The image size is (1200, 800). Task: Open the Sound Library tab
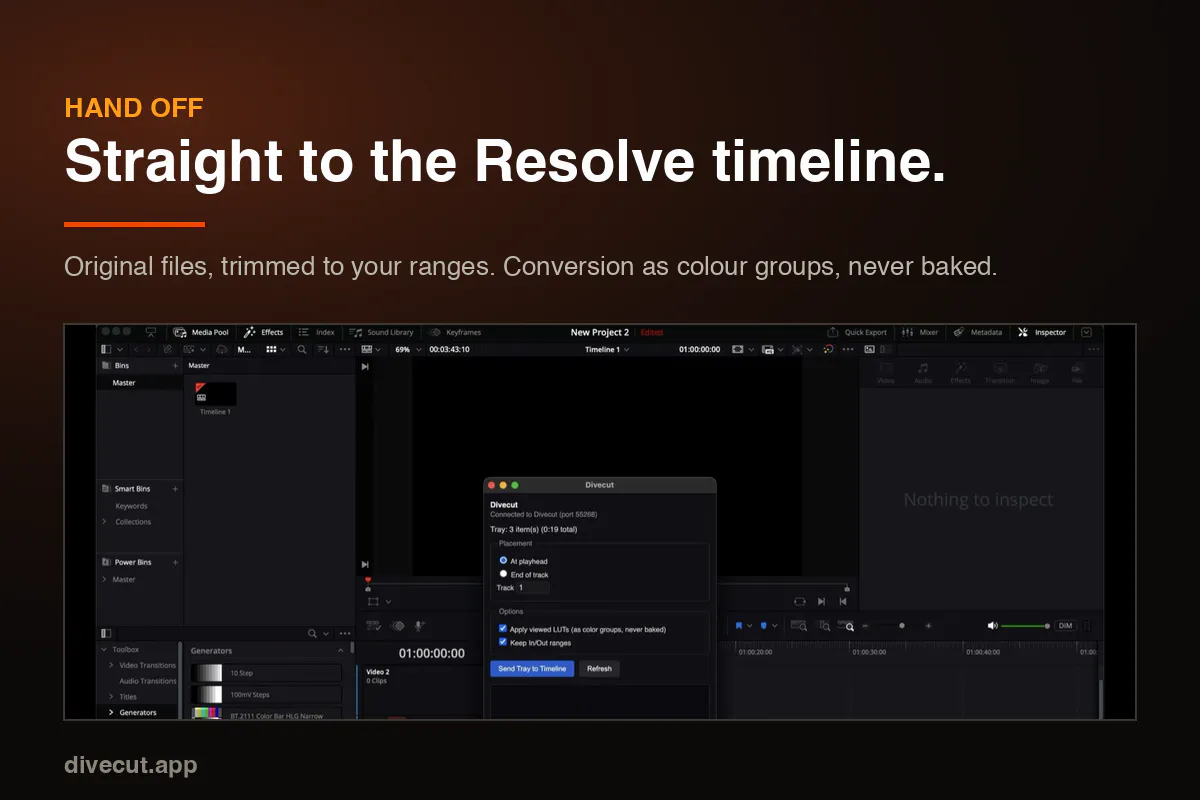[381, 332]
